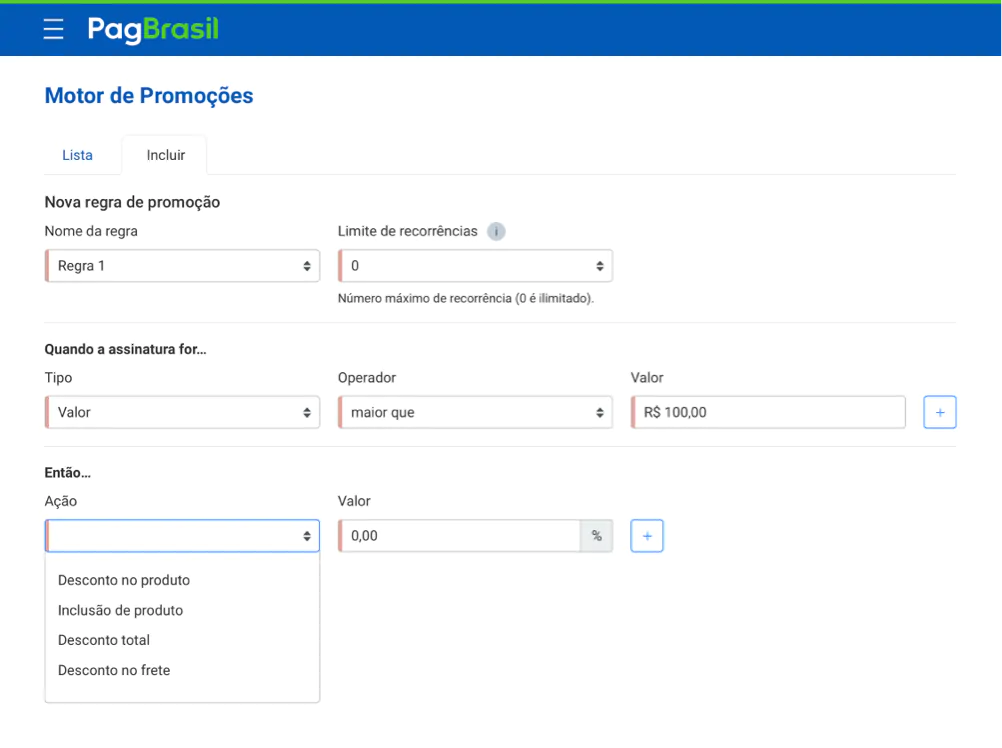Collapse the open Ação dropdown
1002x748 pixels.
(x=182, y=536)
